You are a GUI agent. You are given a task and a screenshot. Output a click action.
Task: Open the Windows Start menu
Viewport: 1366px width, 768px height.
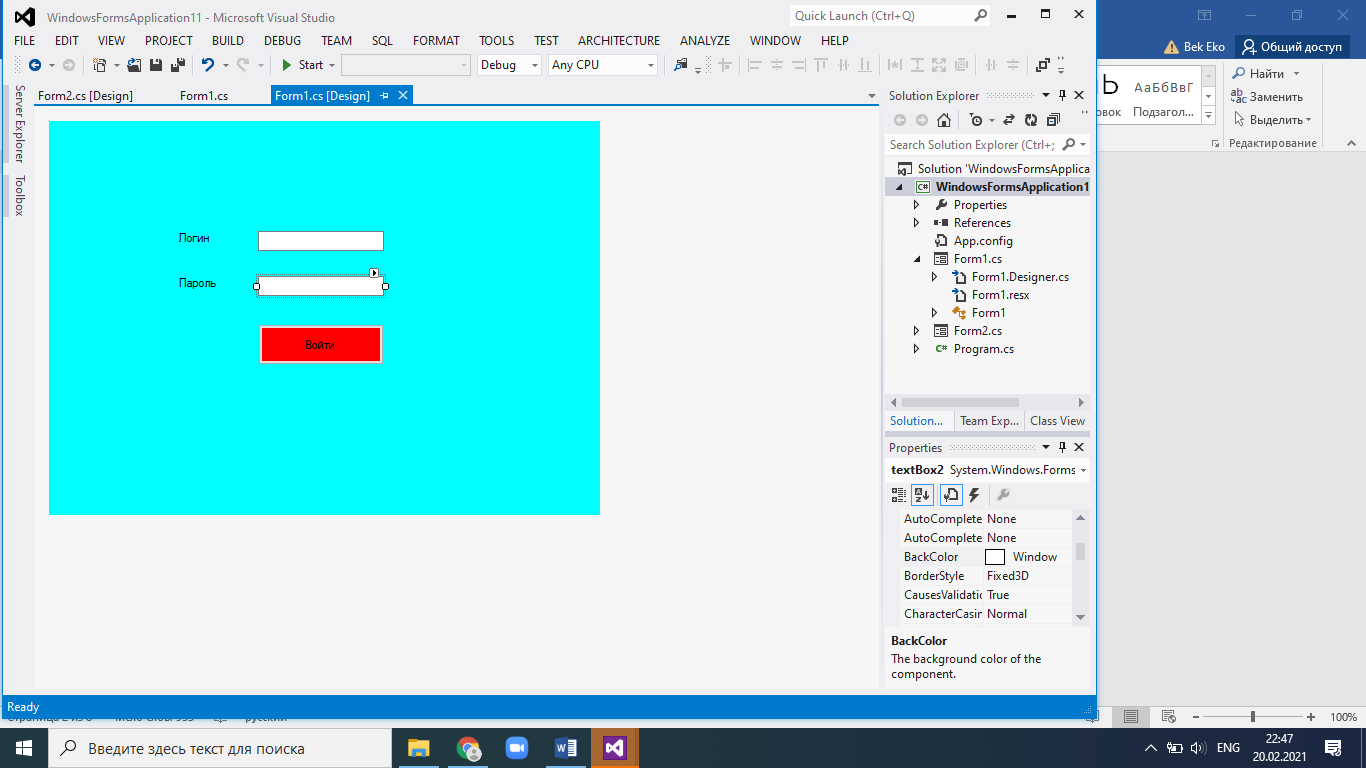pyautogui.click(x=24, y=748)
